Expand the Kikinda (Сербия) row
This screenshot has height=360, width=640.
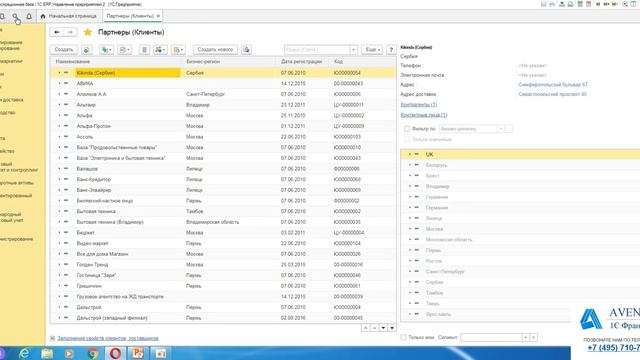59,73
